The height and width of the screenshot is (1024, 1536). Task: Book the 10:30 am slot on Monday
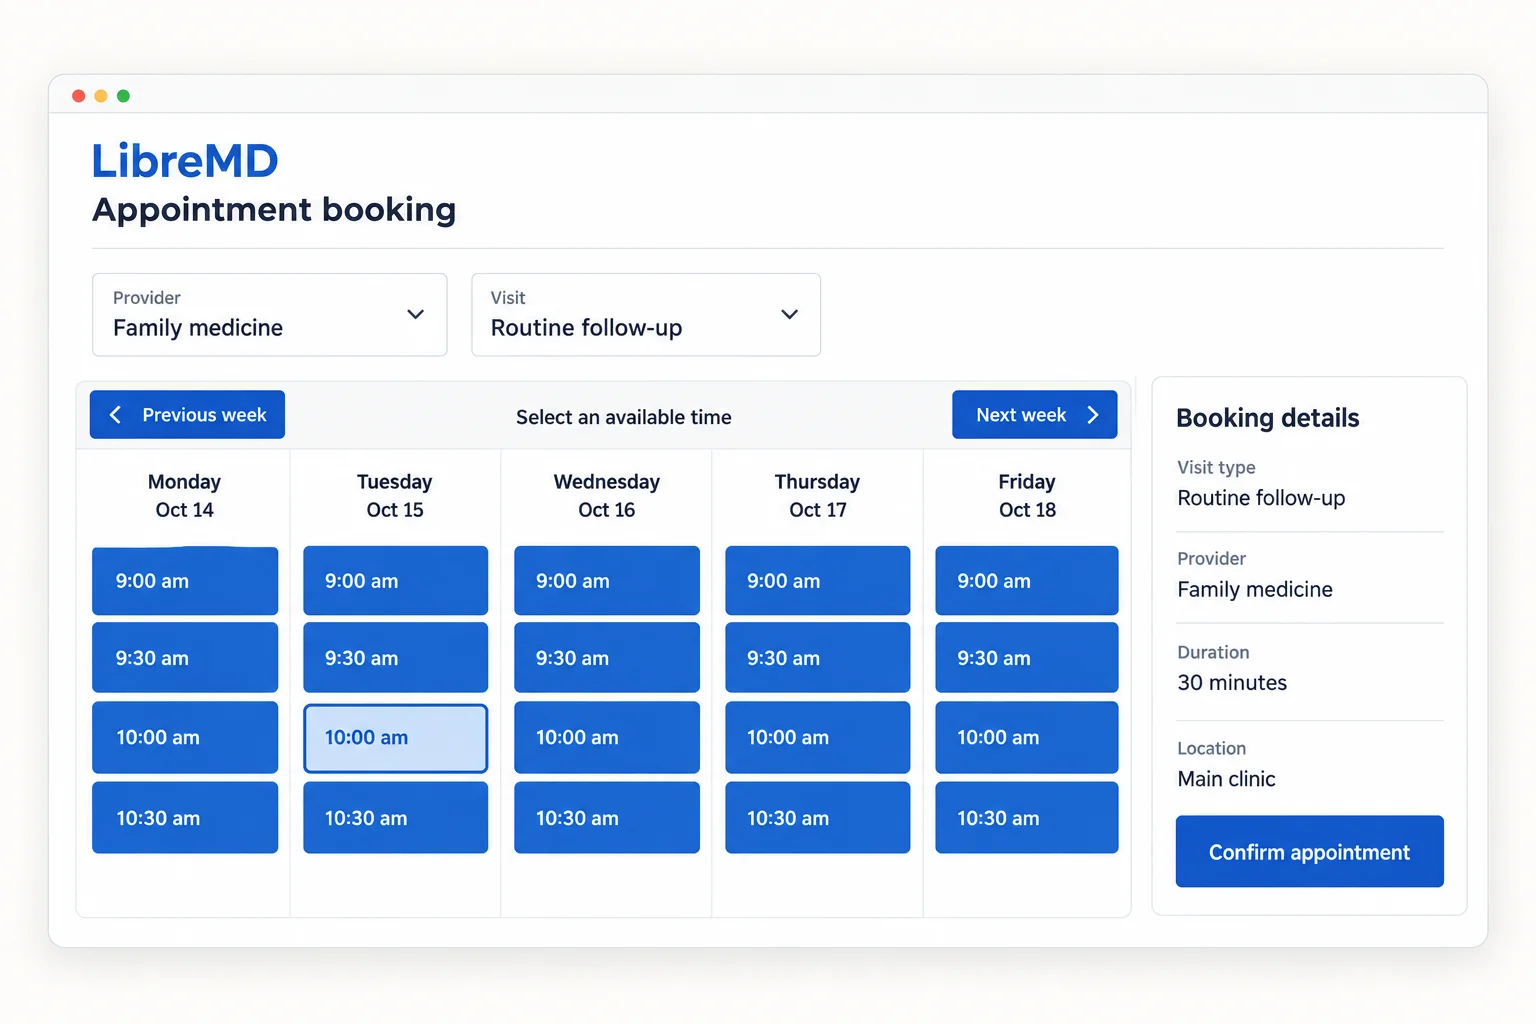pyautogui.click(x=185, y=817)
